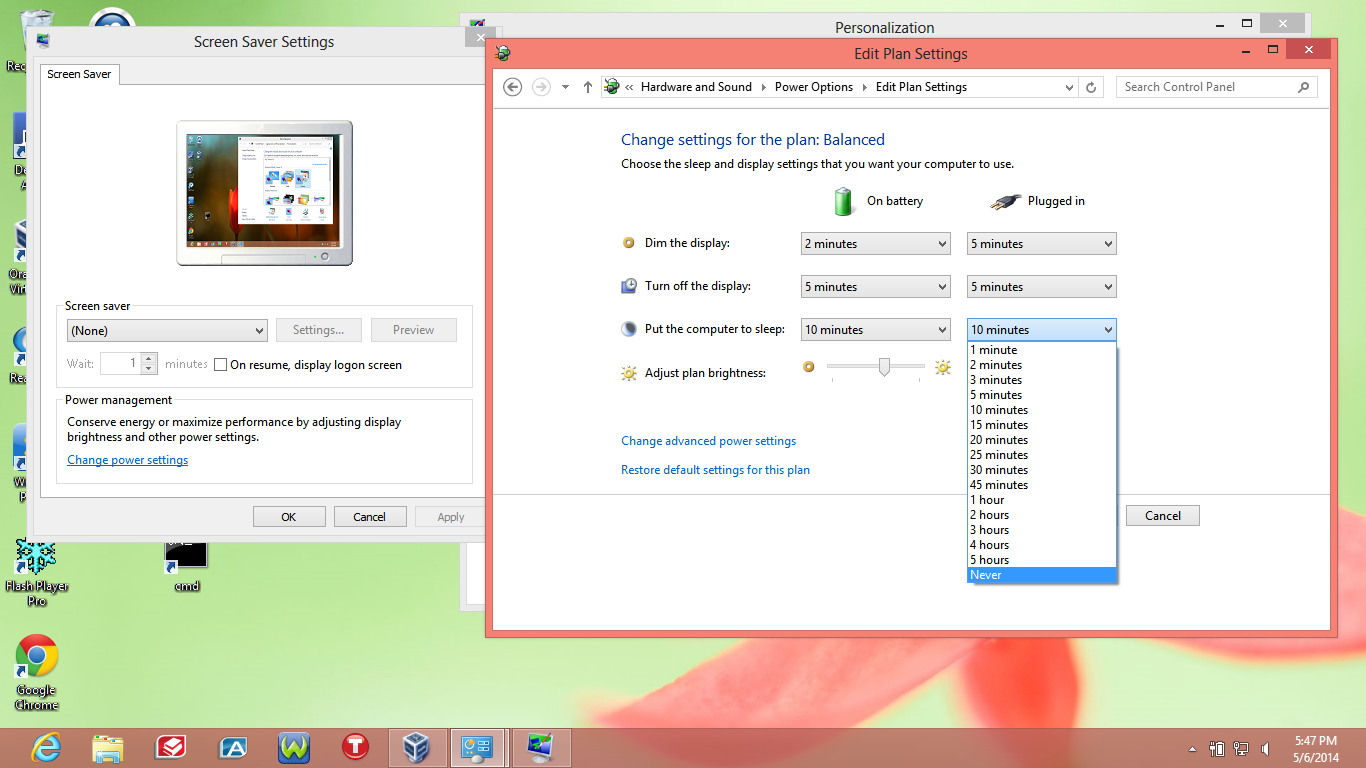Open VirtualBox from the taskbar
The height and width of the screenshot is (768, 1366).
click(x=416, y=747)
